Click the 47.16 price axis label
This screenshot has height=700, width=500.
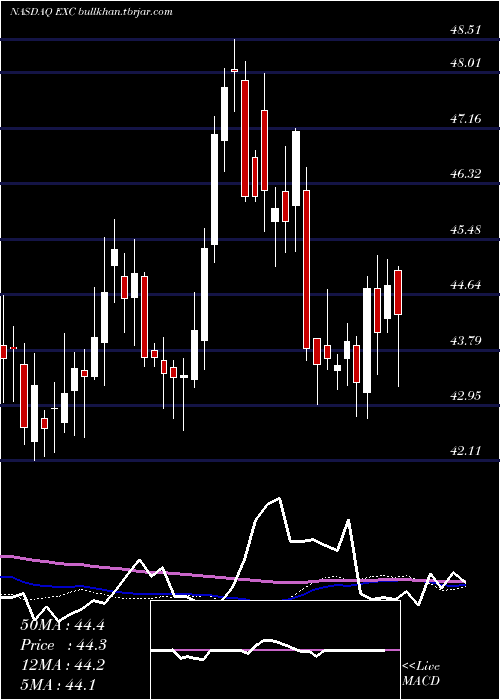466,119
